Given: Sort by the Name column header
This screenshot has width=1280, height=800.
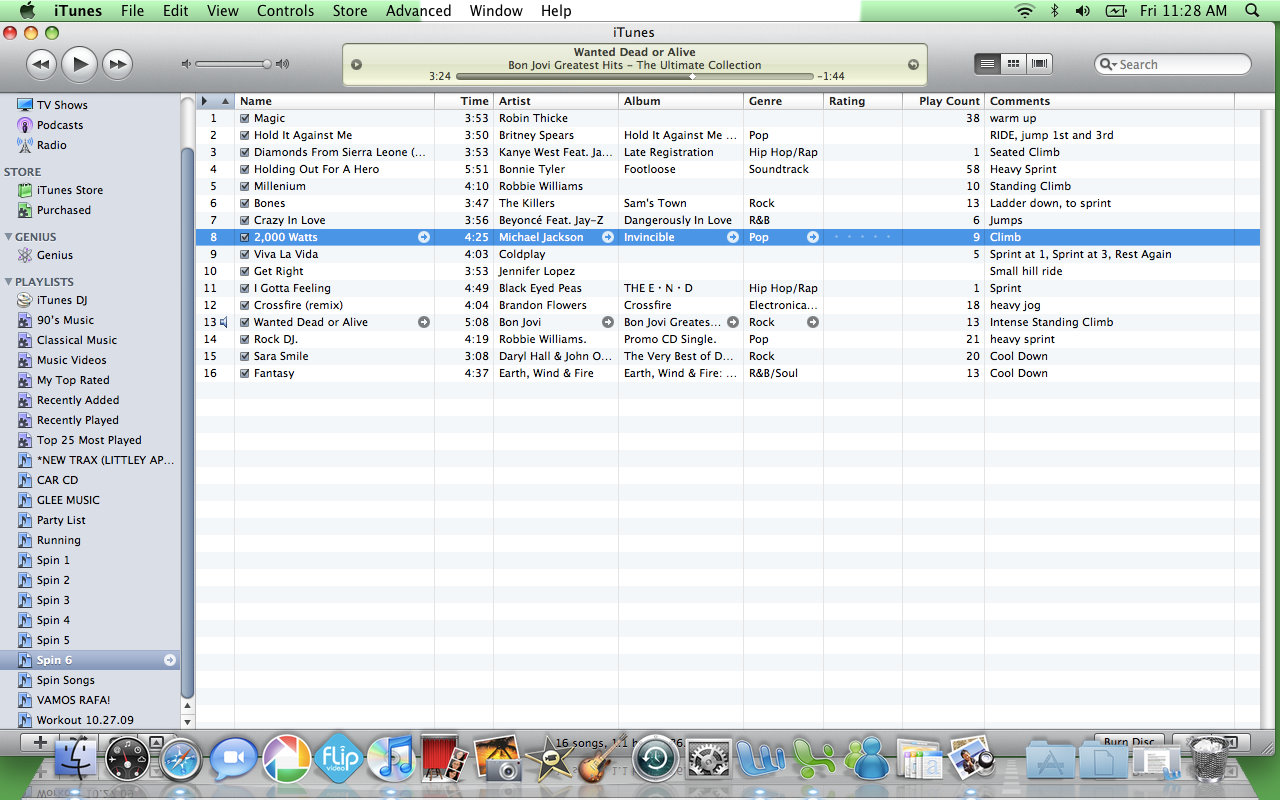Looking at the screenshot, I should (335, 101).
